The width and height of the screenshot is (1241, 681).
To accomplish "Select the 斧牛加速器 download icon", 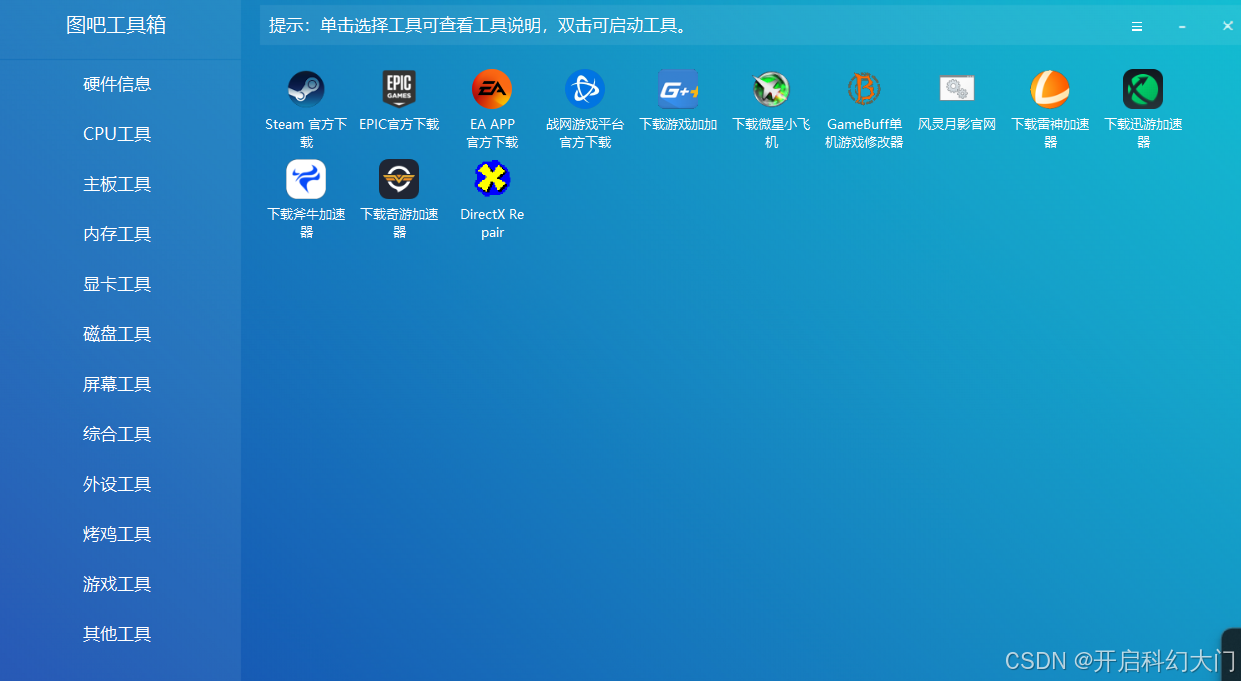I will click(x=306, y=179).
